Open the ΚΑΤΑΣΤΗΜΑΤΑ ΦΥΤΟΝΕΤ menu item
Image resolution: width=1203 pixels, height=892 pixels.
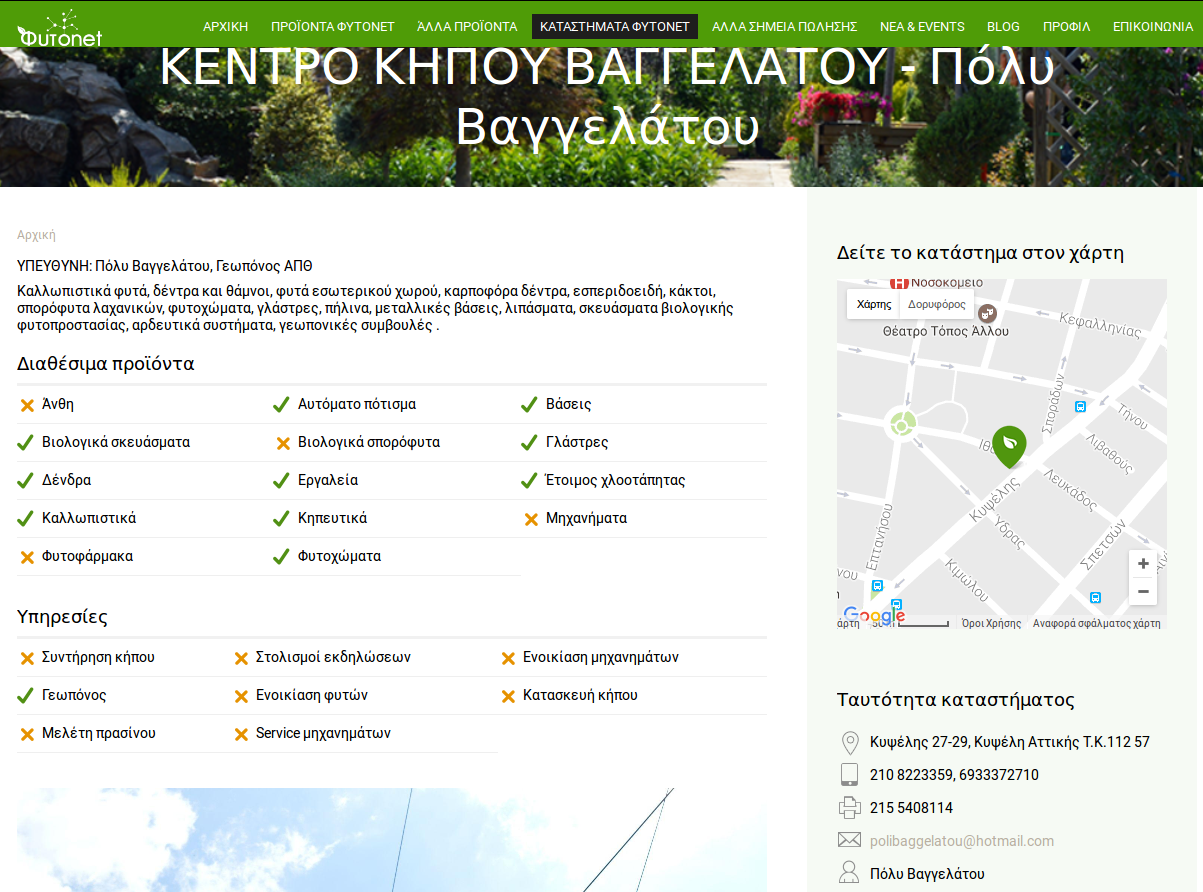tap(615, 27)
